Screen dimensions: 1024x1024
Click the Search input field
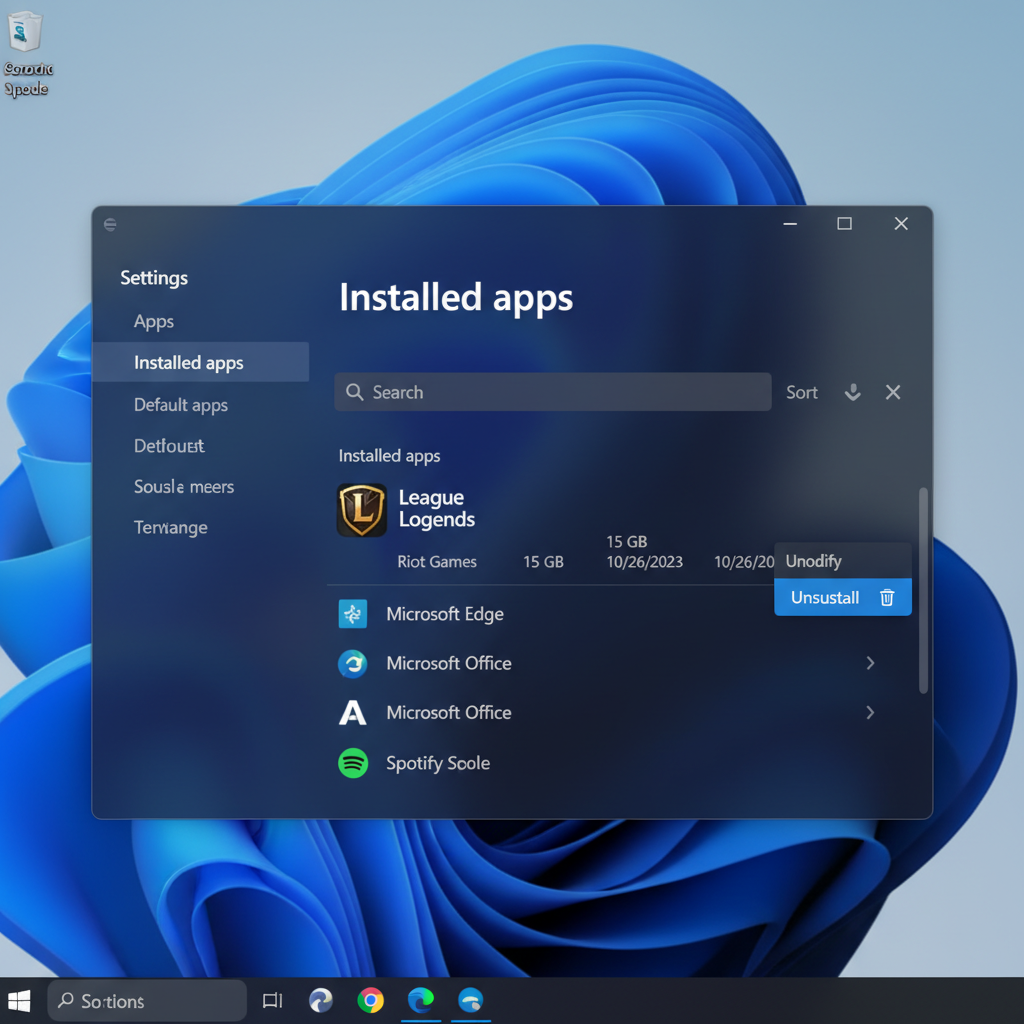[550, 392]
